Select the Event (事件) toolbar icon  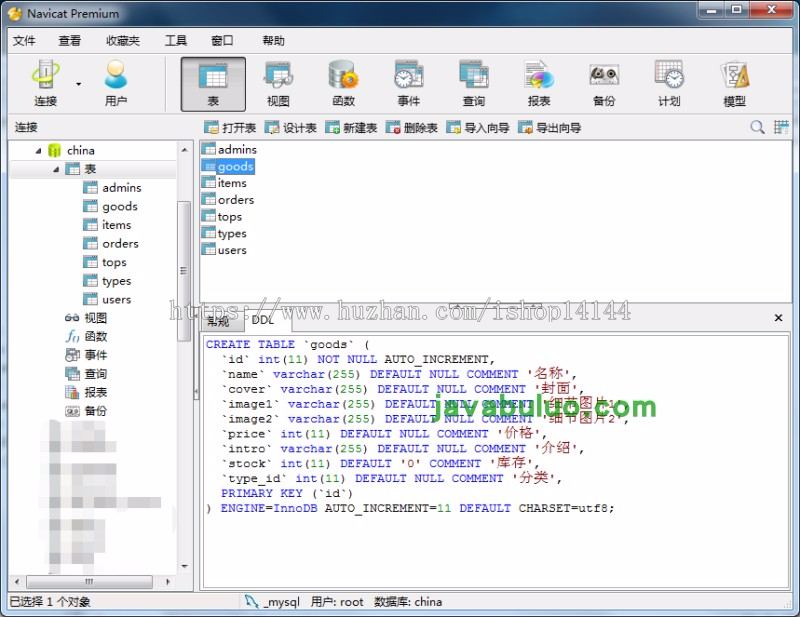[x=409, y=84]
